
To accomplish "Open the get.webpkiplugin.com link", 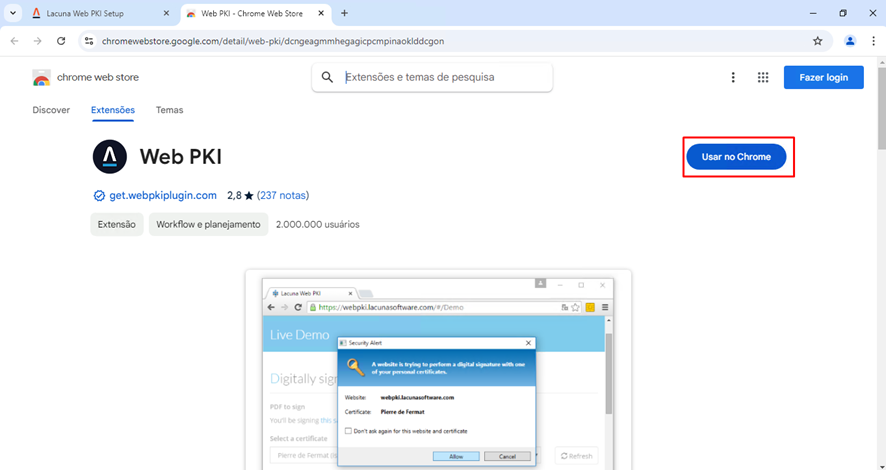I will (163, 195).
